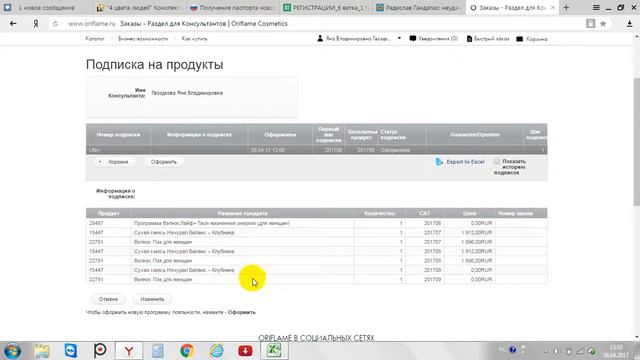The image size is (640, 360).
Task: Switch to the 'Получение паспорта' tab
Action: [232, 7]
